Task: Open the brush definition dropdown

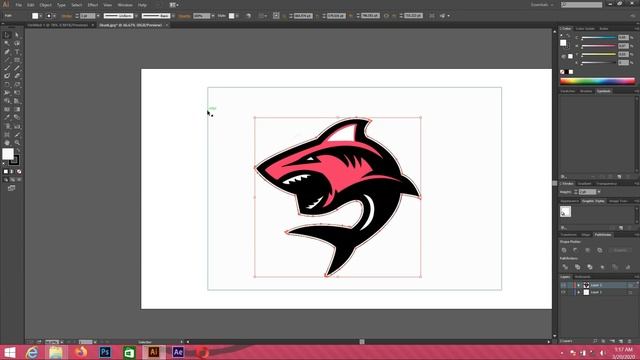Action: tap(173, 16)
